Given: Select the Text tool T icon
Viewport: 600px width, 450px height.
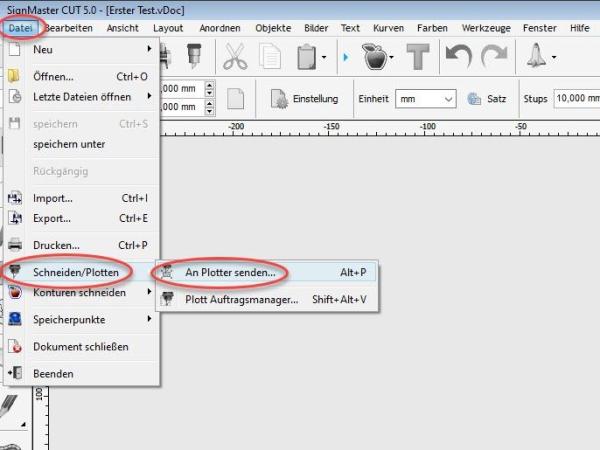Looking at the screenshot, I should click(x=419, y=58).
